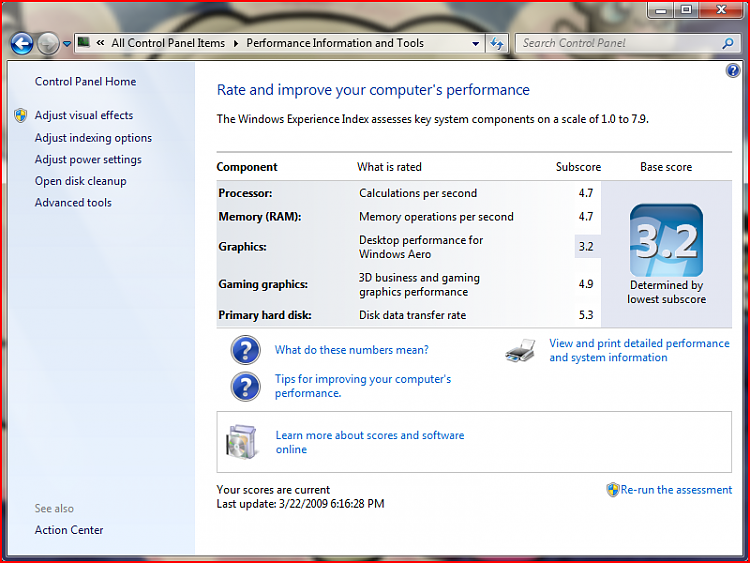Image resolution: width=750 pixels, height=563 pixels.
Task: Close the Control Panel window
Action: 721,10
